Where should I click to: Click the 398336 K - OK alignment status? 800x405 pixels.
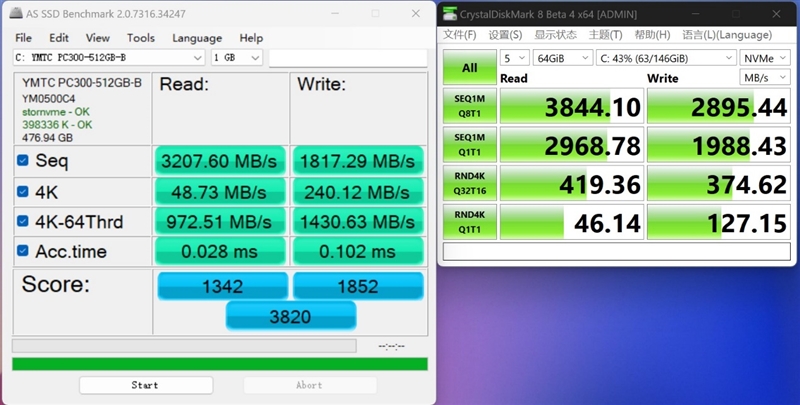[57, 124]
